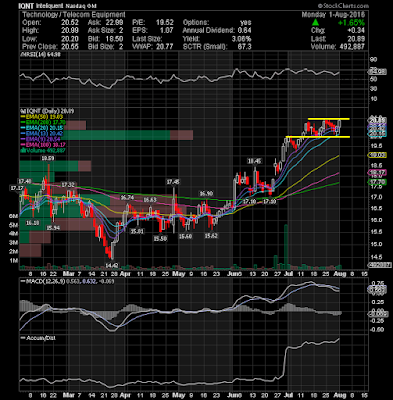Select the Prev Close value 20.55
Image resolution: width=393 pixels, height=400 pixels.
[x=70, y=47]
